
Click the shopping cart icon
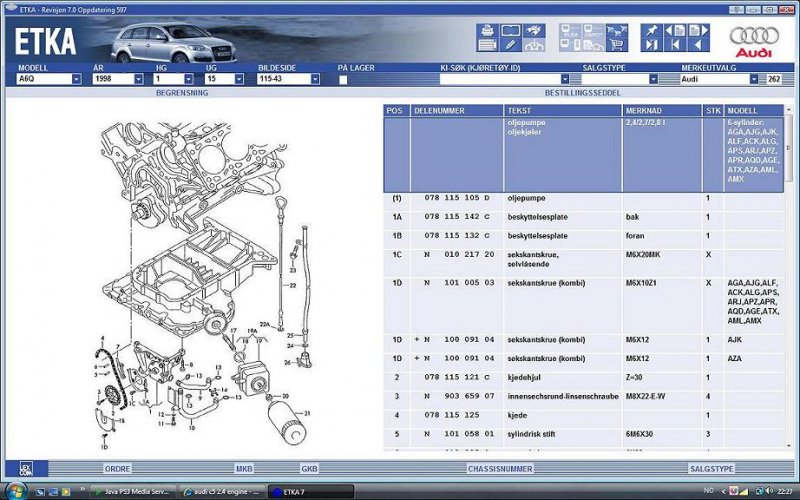coord(617,45)
